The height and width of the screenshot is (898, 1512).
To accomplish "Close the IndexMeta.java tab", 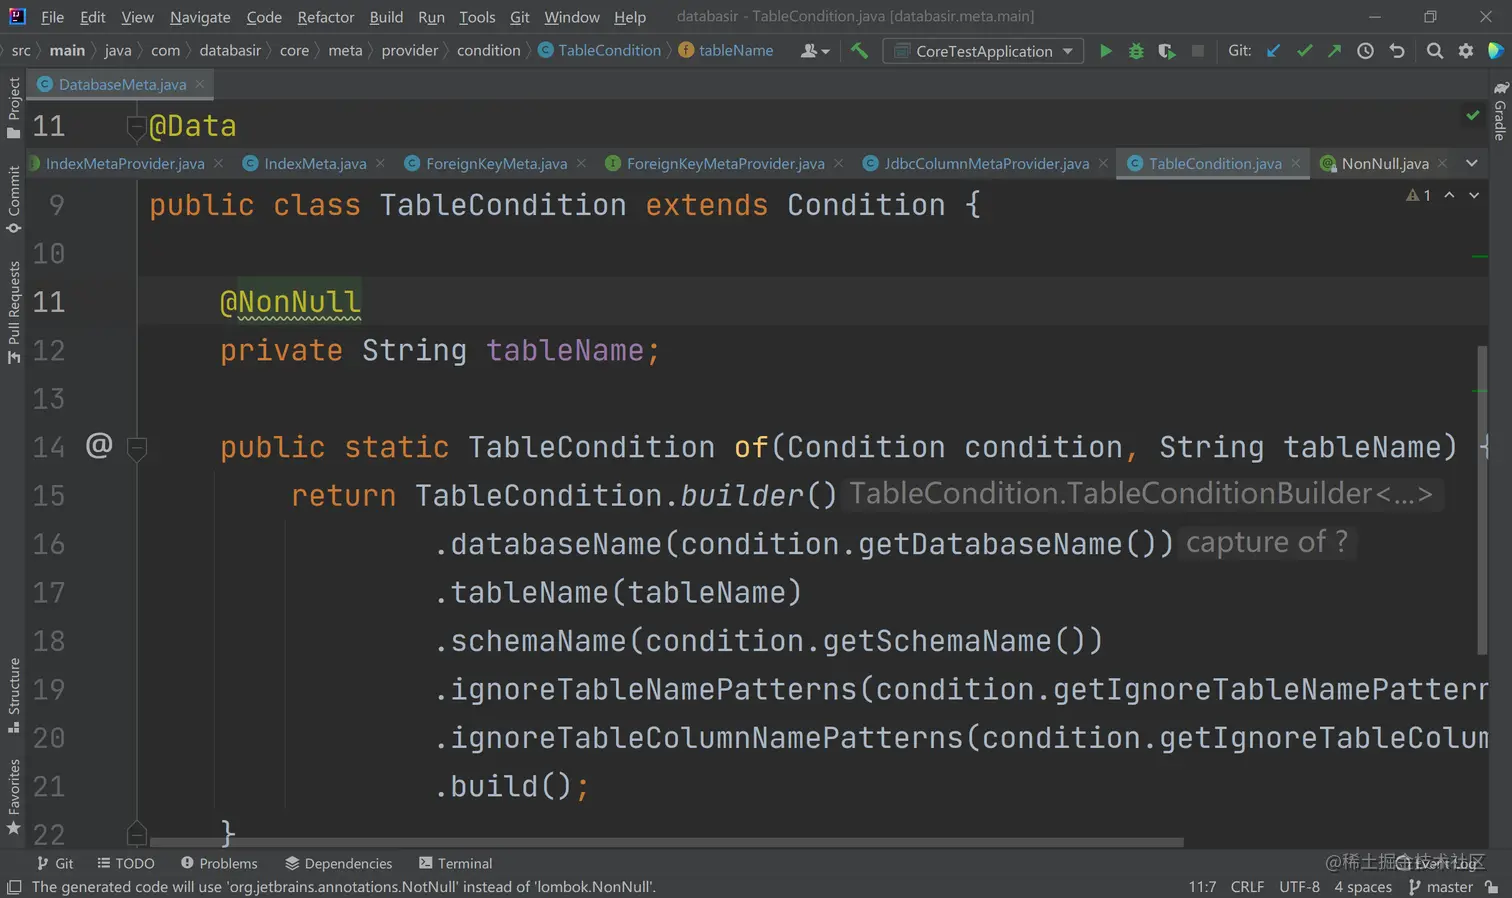I will [380, 163].
